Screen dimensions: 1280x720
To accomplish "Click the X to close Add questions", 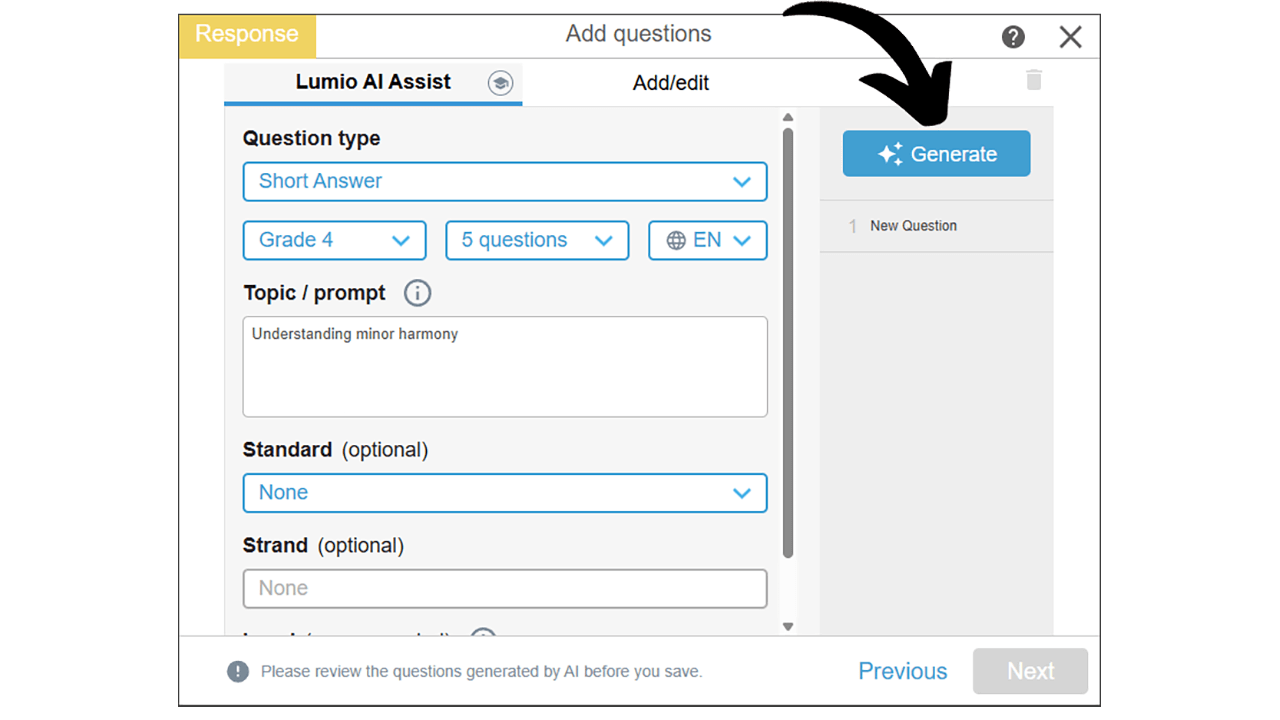I will [x=1070, y=36].
